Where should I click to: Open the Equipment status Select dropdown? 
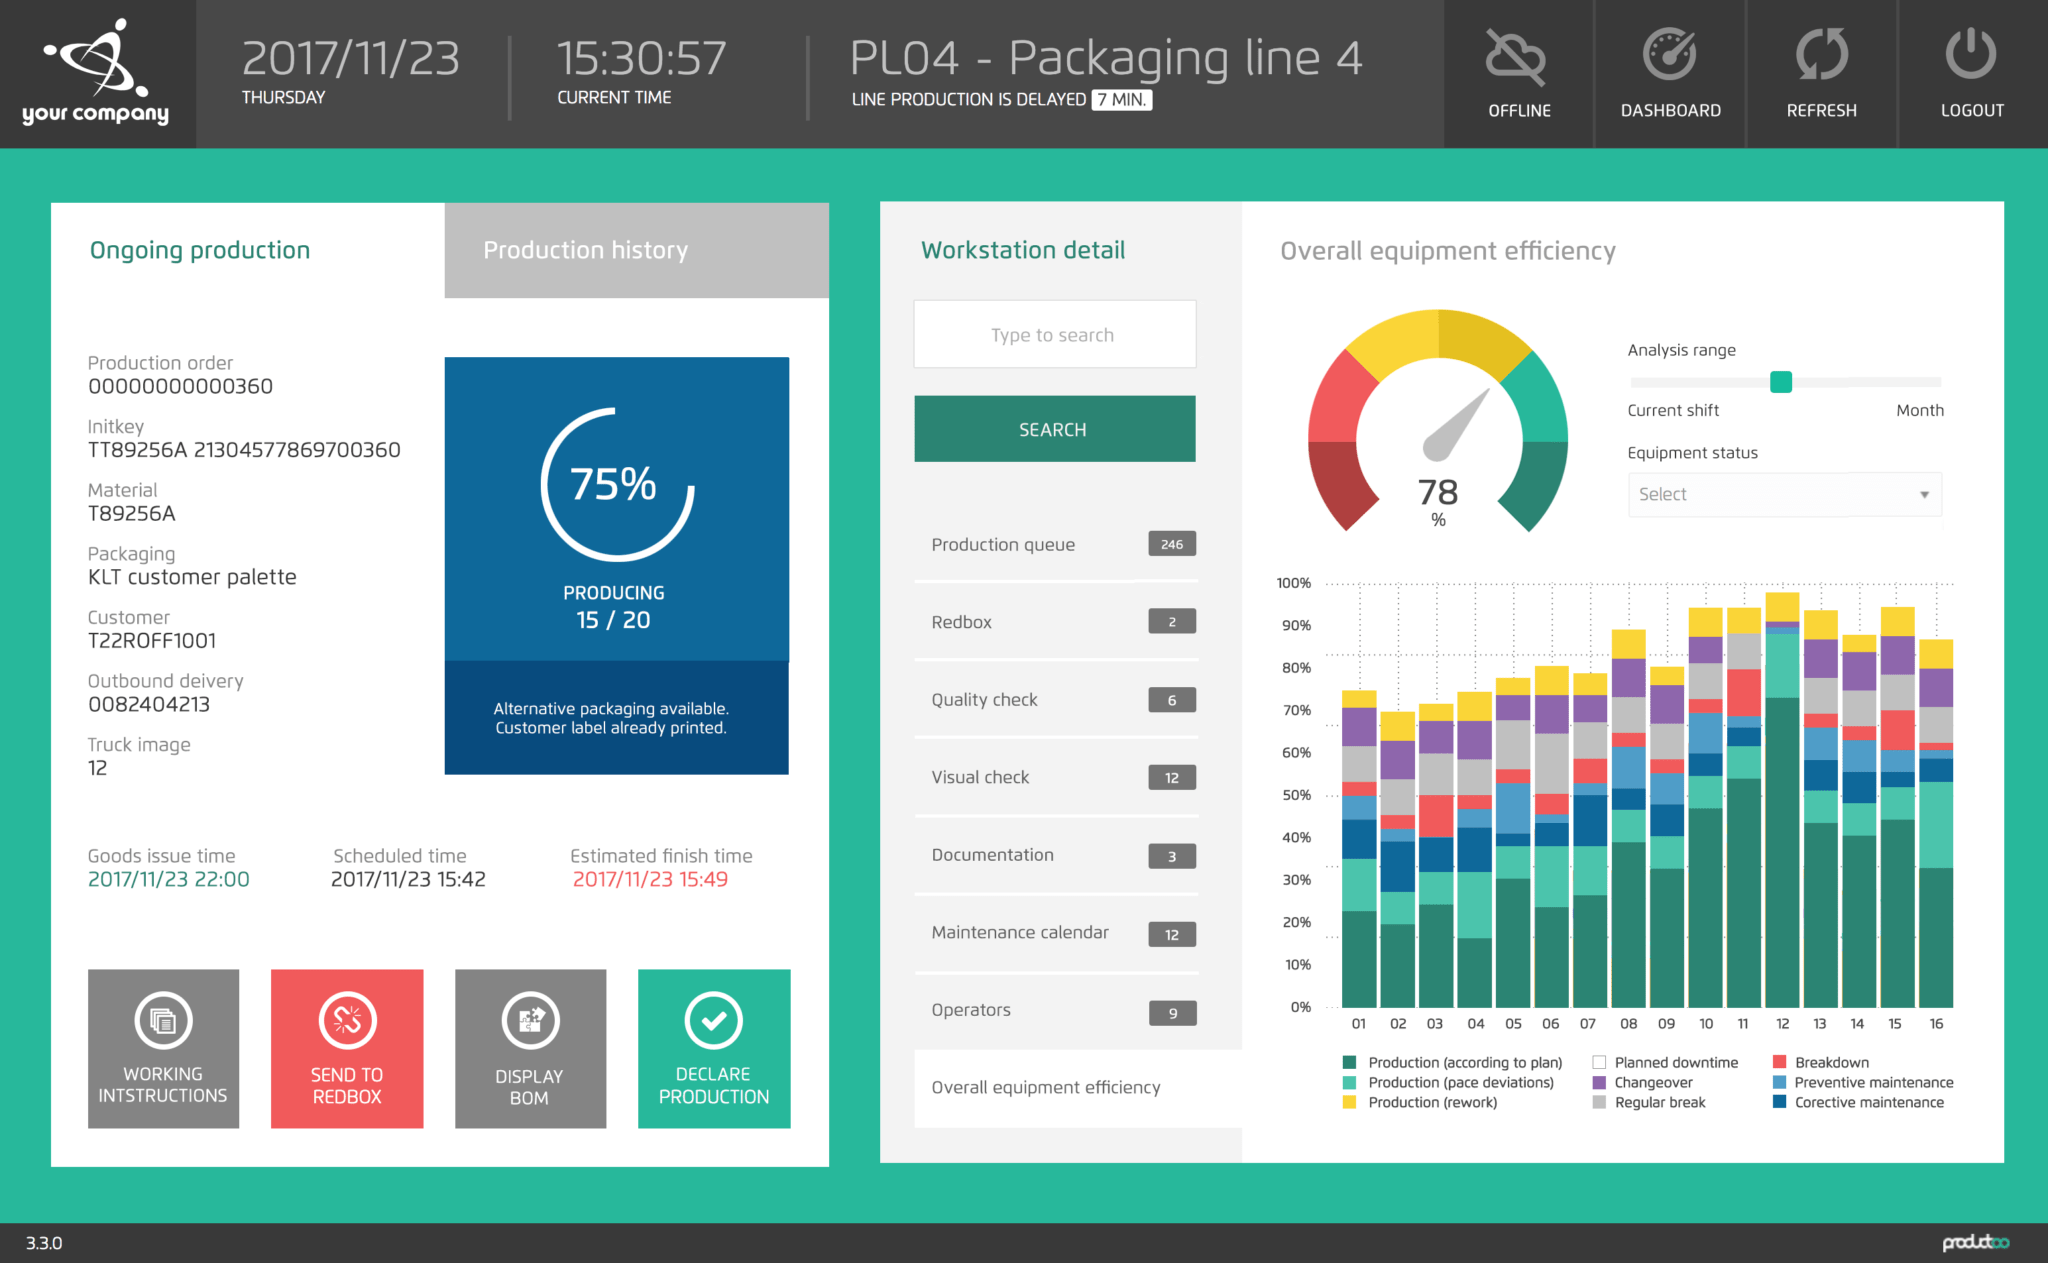pyautogui.click(x=1784, y=494)
